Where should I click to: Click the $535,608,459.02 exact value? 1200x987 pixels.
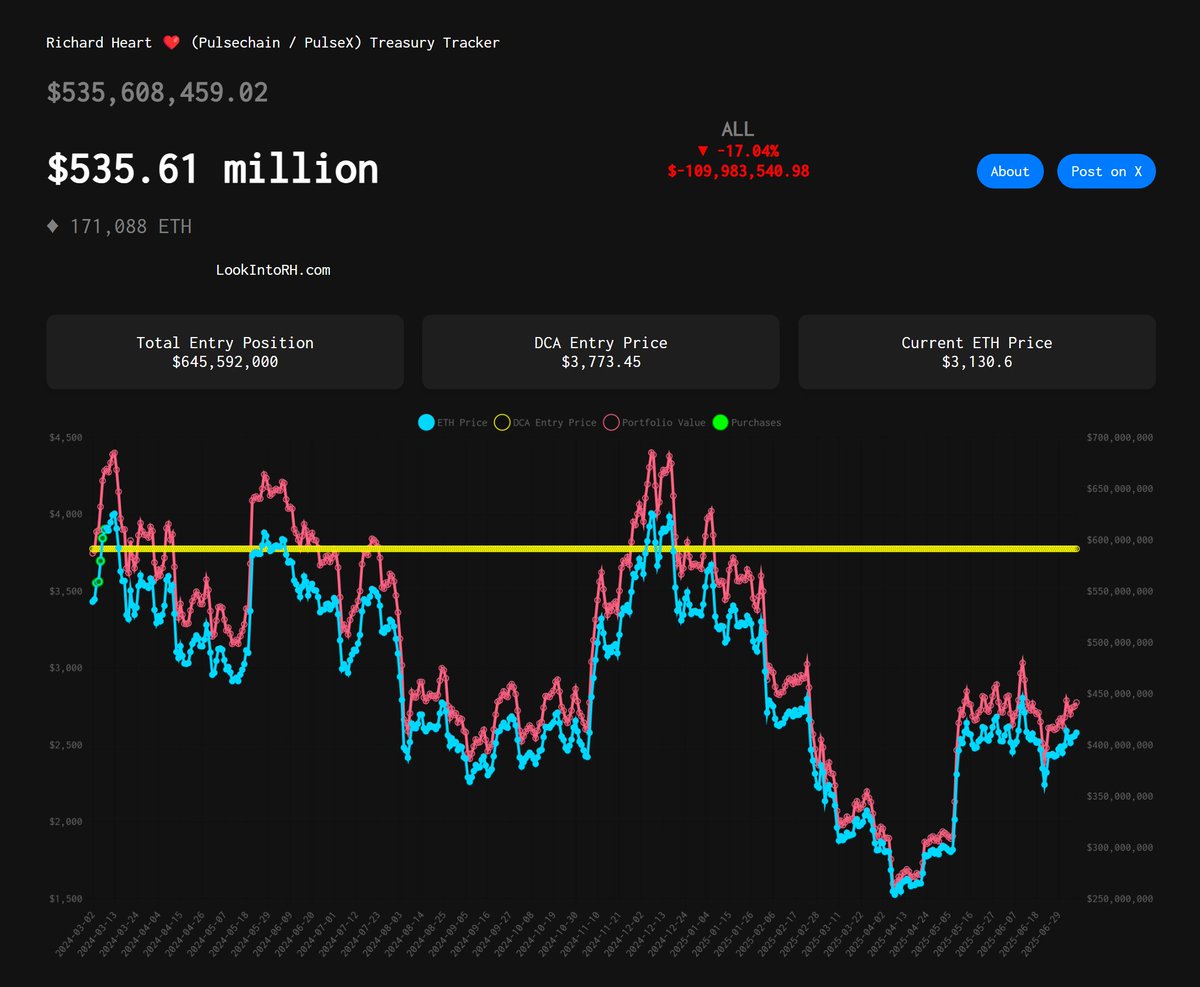[x=157, y=93]
